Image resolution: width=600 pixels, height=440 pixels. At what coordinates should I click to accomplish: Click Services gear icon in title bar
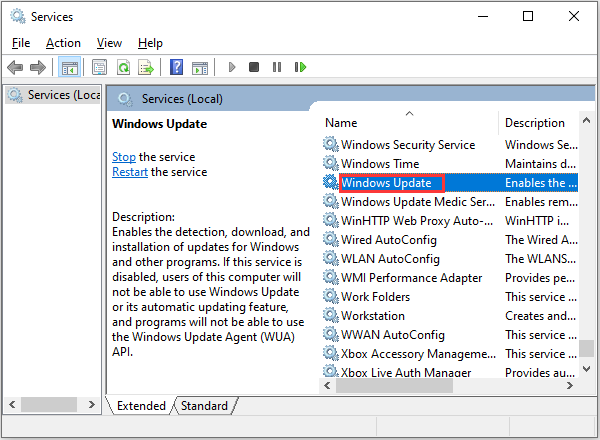[x=18, y=16]
